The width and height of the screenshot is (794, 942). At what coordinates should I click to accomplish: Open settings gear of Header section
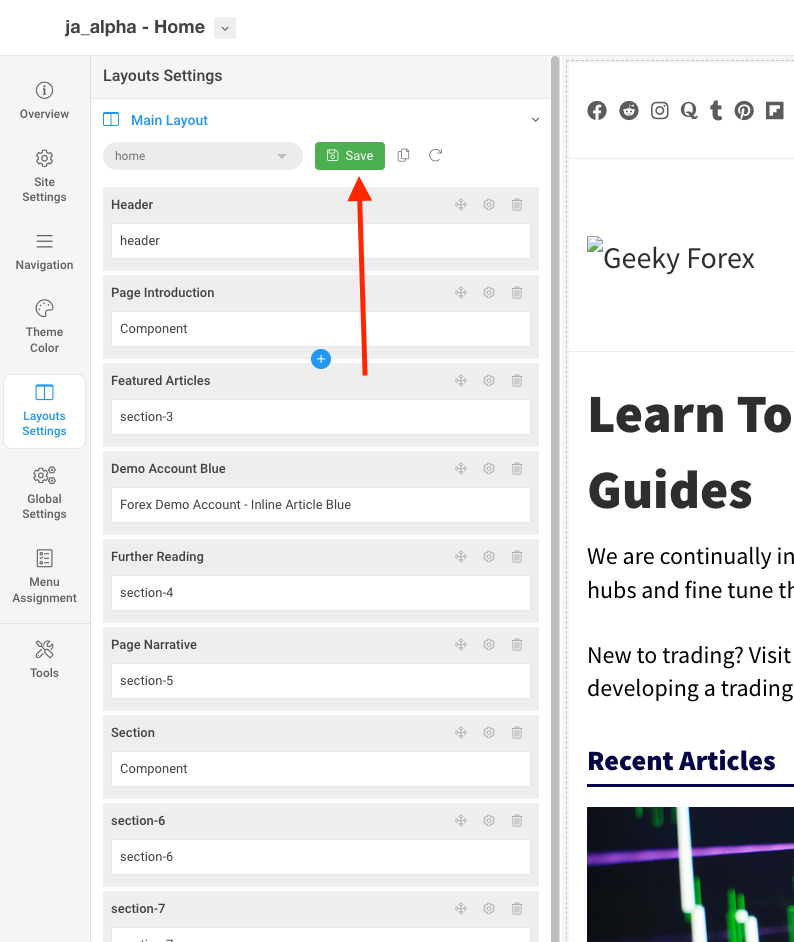489,205
